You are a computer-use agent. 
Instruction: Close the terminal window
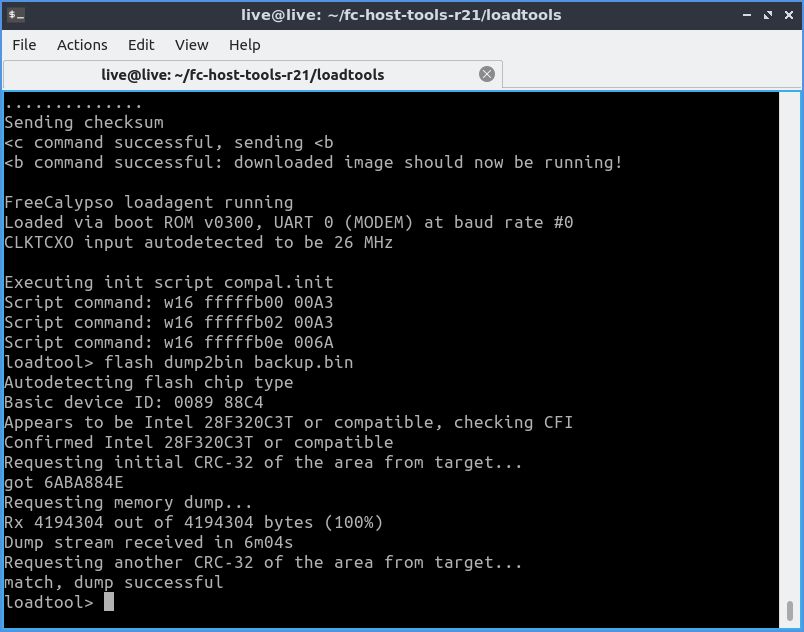click(787, 15)
